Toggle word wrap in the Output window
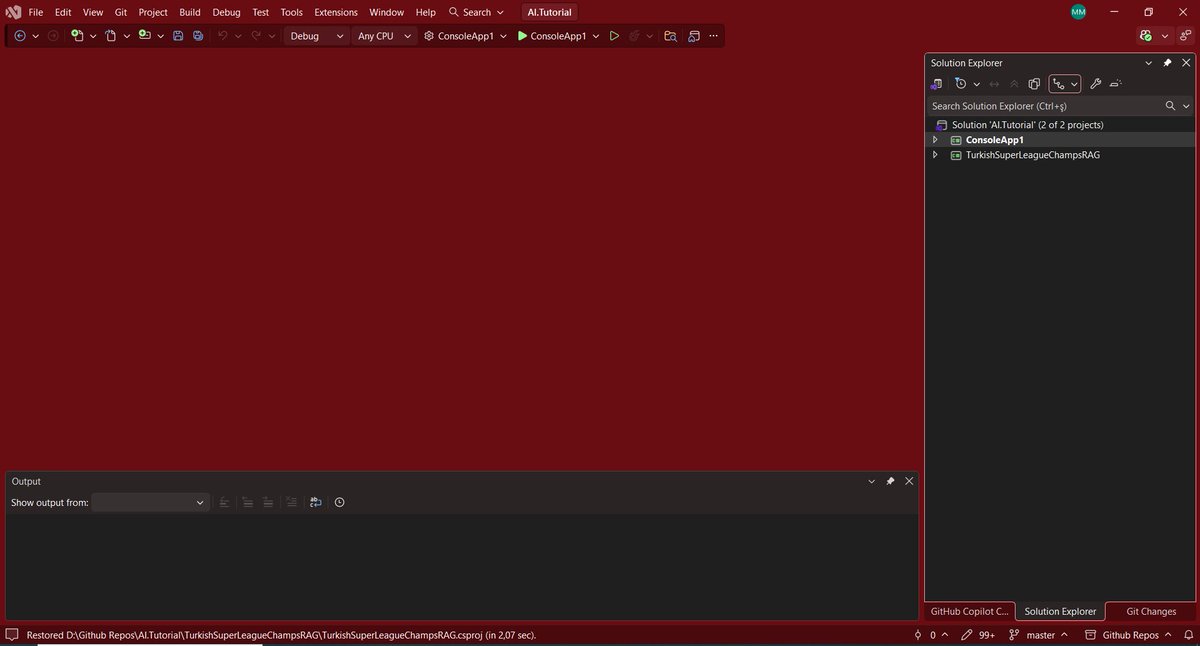The image size is (1200, 646). [316, 502]
